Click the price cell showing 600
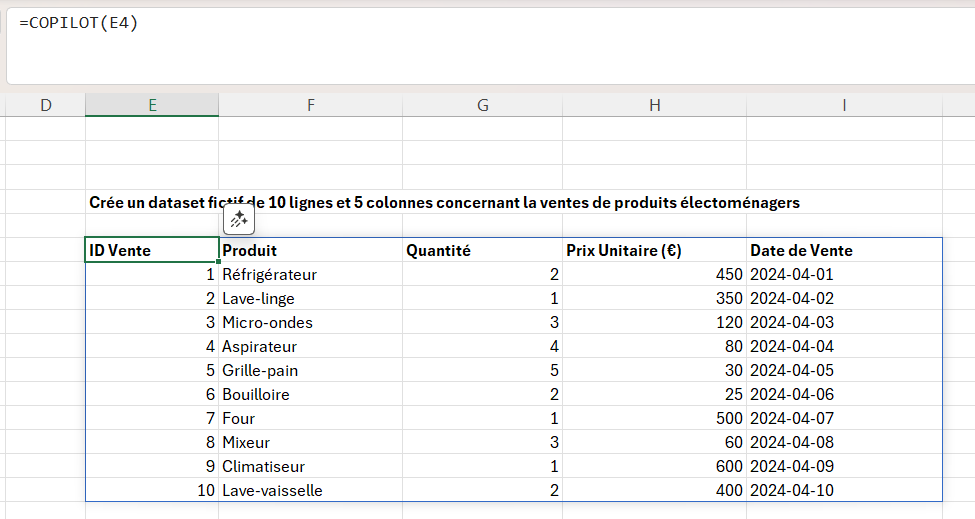Screen dimensions: 975x519 click(x=654, y=467)
